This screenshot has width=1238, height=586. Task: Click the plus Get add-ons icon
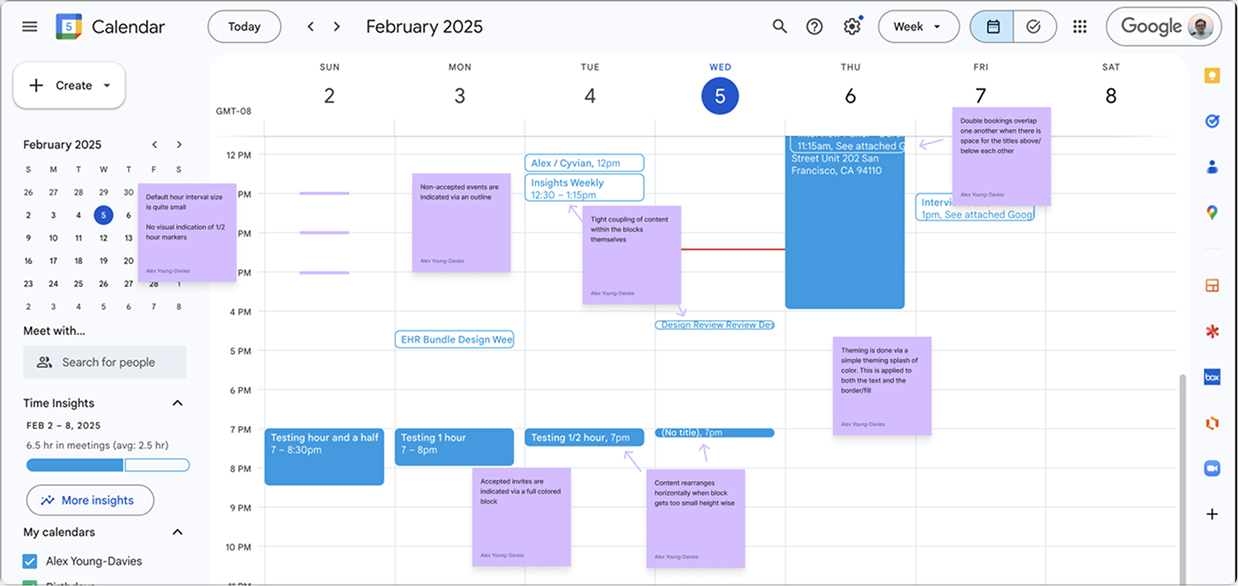[x=1212, y=514]
